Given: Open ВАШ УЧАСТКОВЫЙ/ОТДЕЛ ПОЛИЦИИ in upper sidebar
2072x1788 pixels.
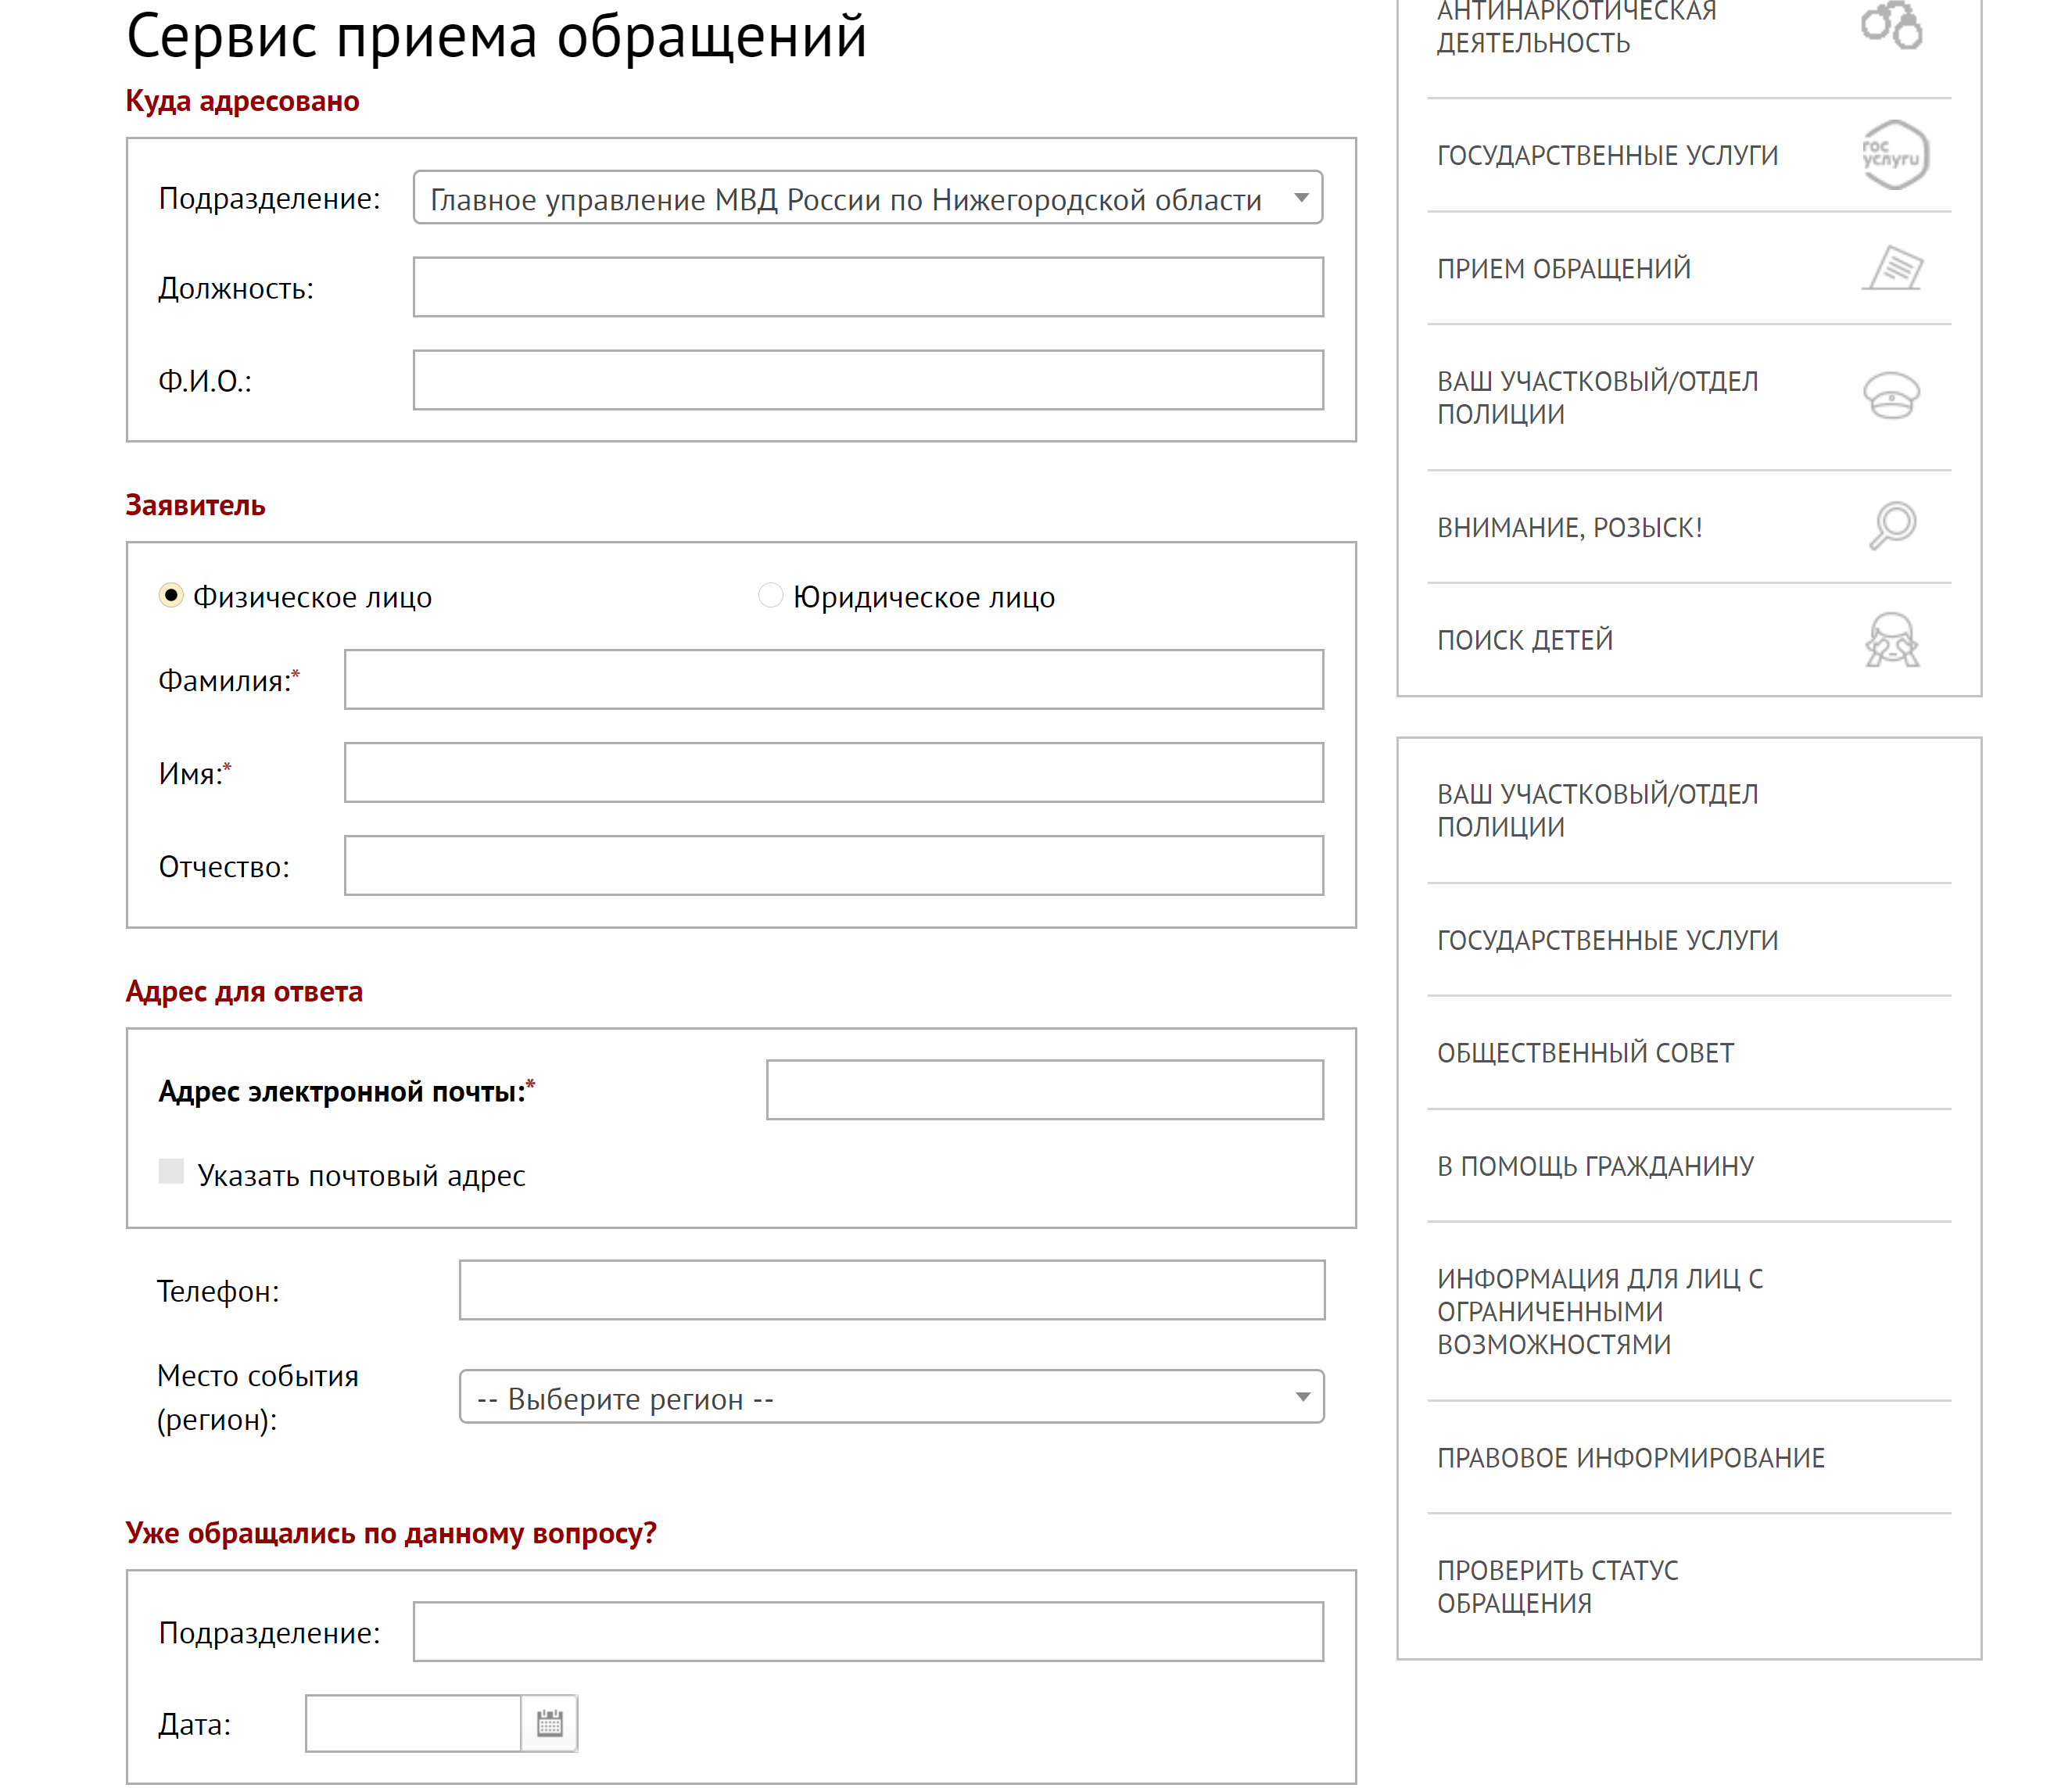Looking at the screenshot, I should click(1598, 397).
